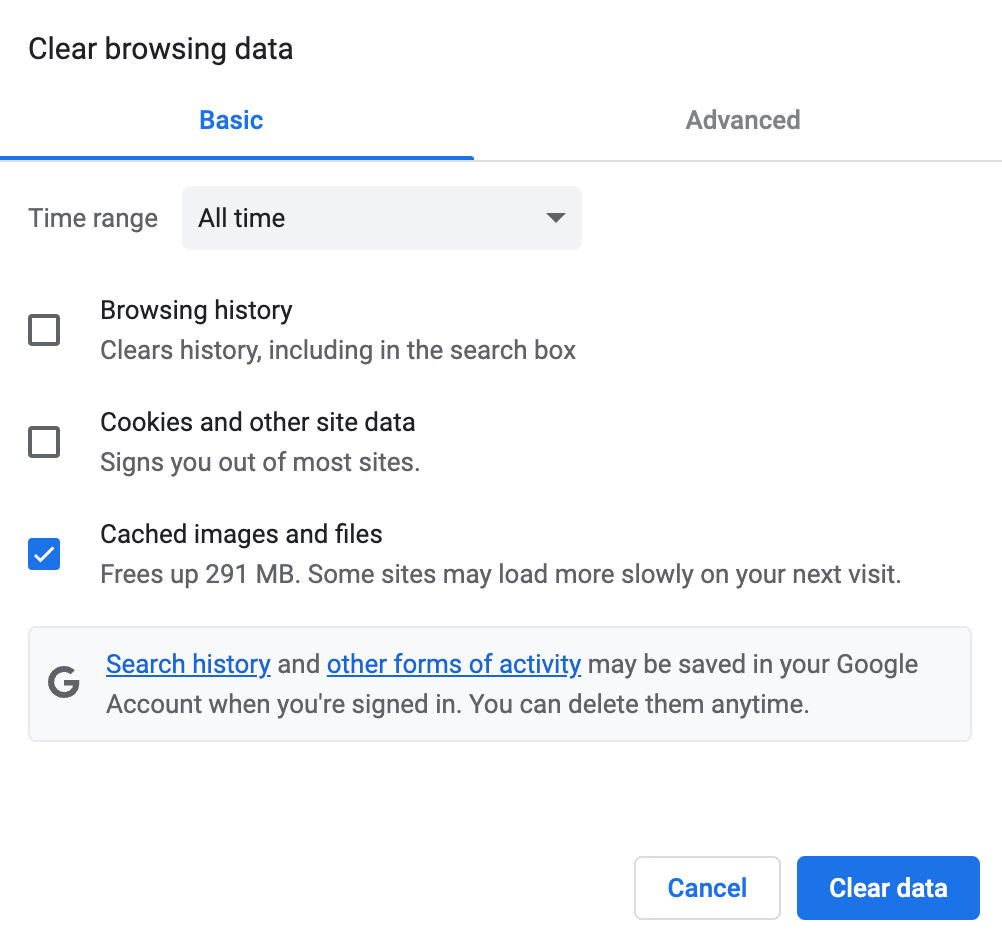Switch to the Advanced tab
Image resolution: width=1002 pixels, height=936 pixels.
pos(742,119)
